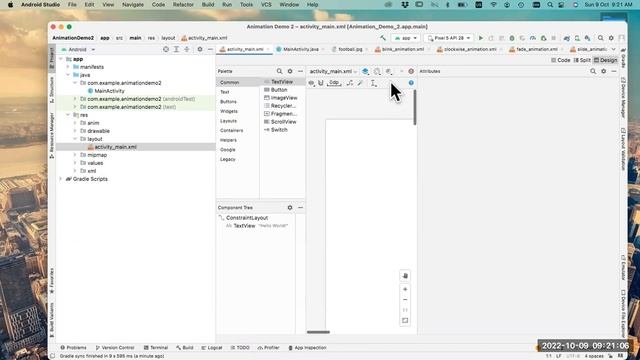Search the Palette with magnifier icon
The height and width of the screenshot is (360, 640).
(x=279, y=71)
